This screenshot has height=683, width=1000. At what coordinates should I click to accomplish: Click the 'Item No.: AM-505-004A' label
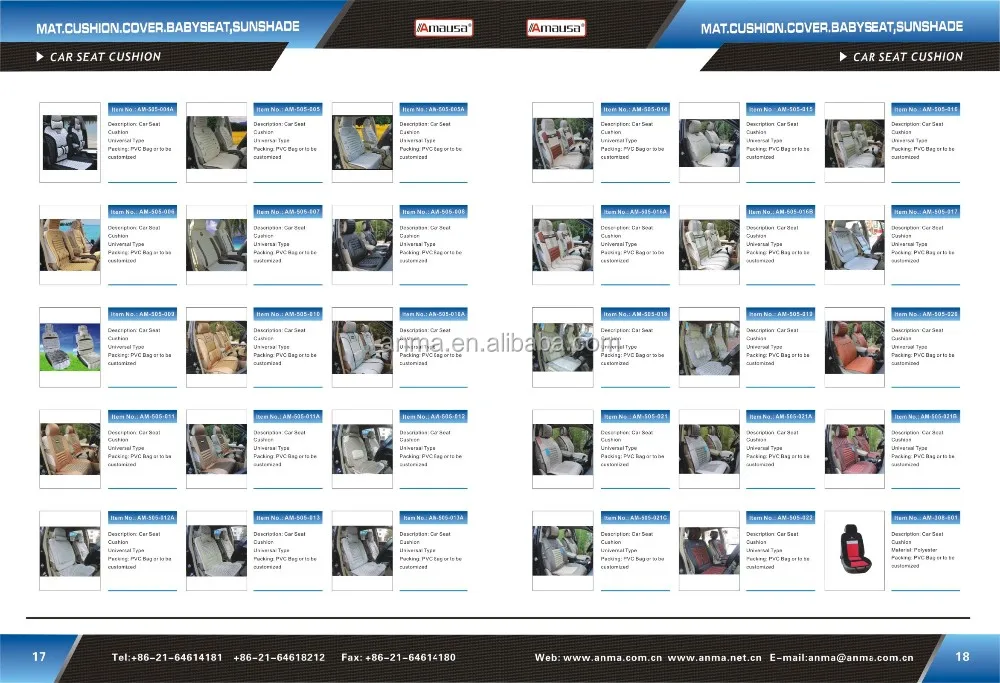(x=142, y=109)
